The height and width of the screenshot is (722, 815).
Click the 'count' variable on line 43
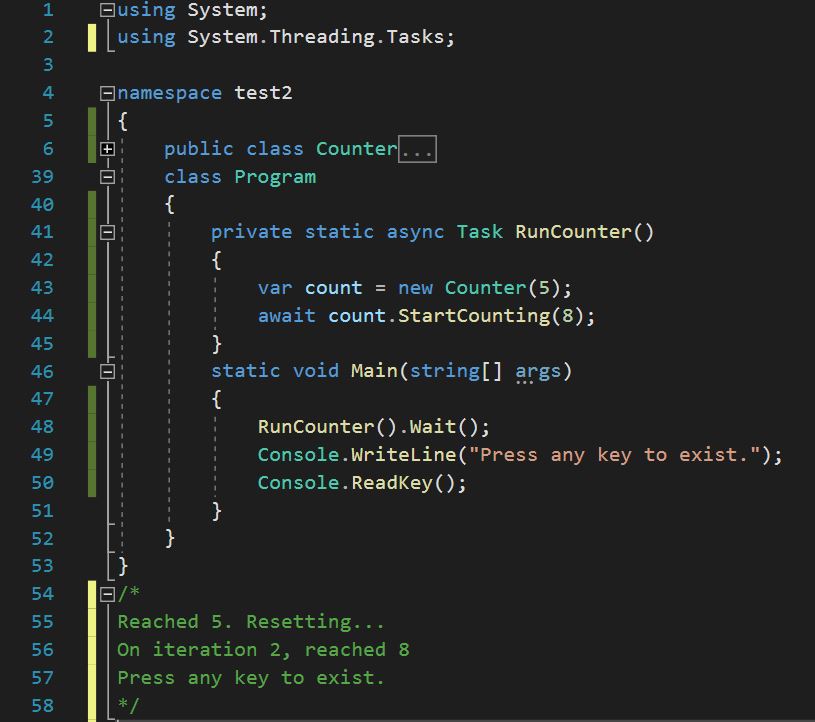(x=333, y=288)
